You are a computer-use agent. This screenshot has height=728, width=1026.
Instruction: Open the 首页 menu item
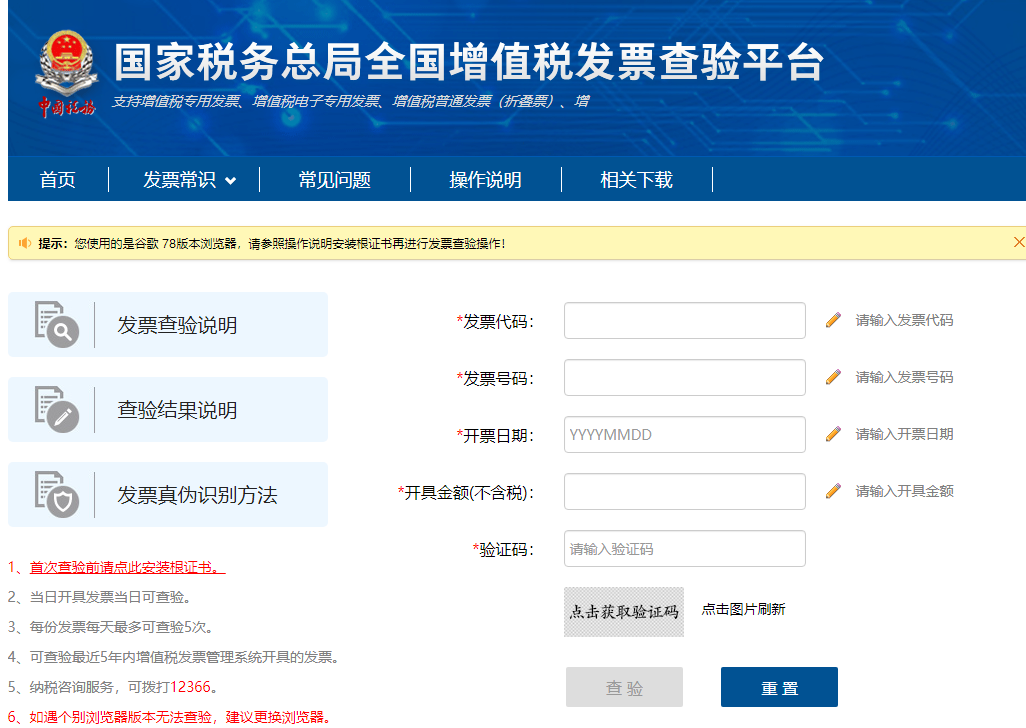(x=57, y=179)
